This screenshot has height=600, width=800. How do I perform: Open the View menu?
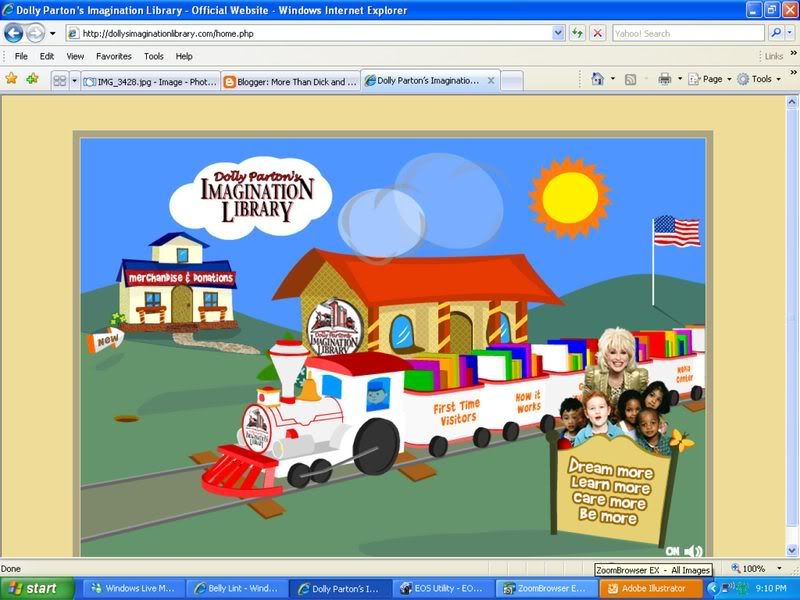[75, 56]
